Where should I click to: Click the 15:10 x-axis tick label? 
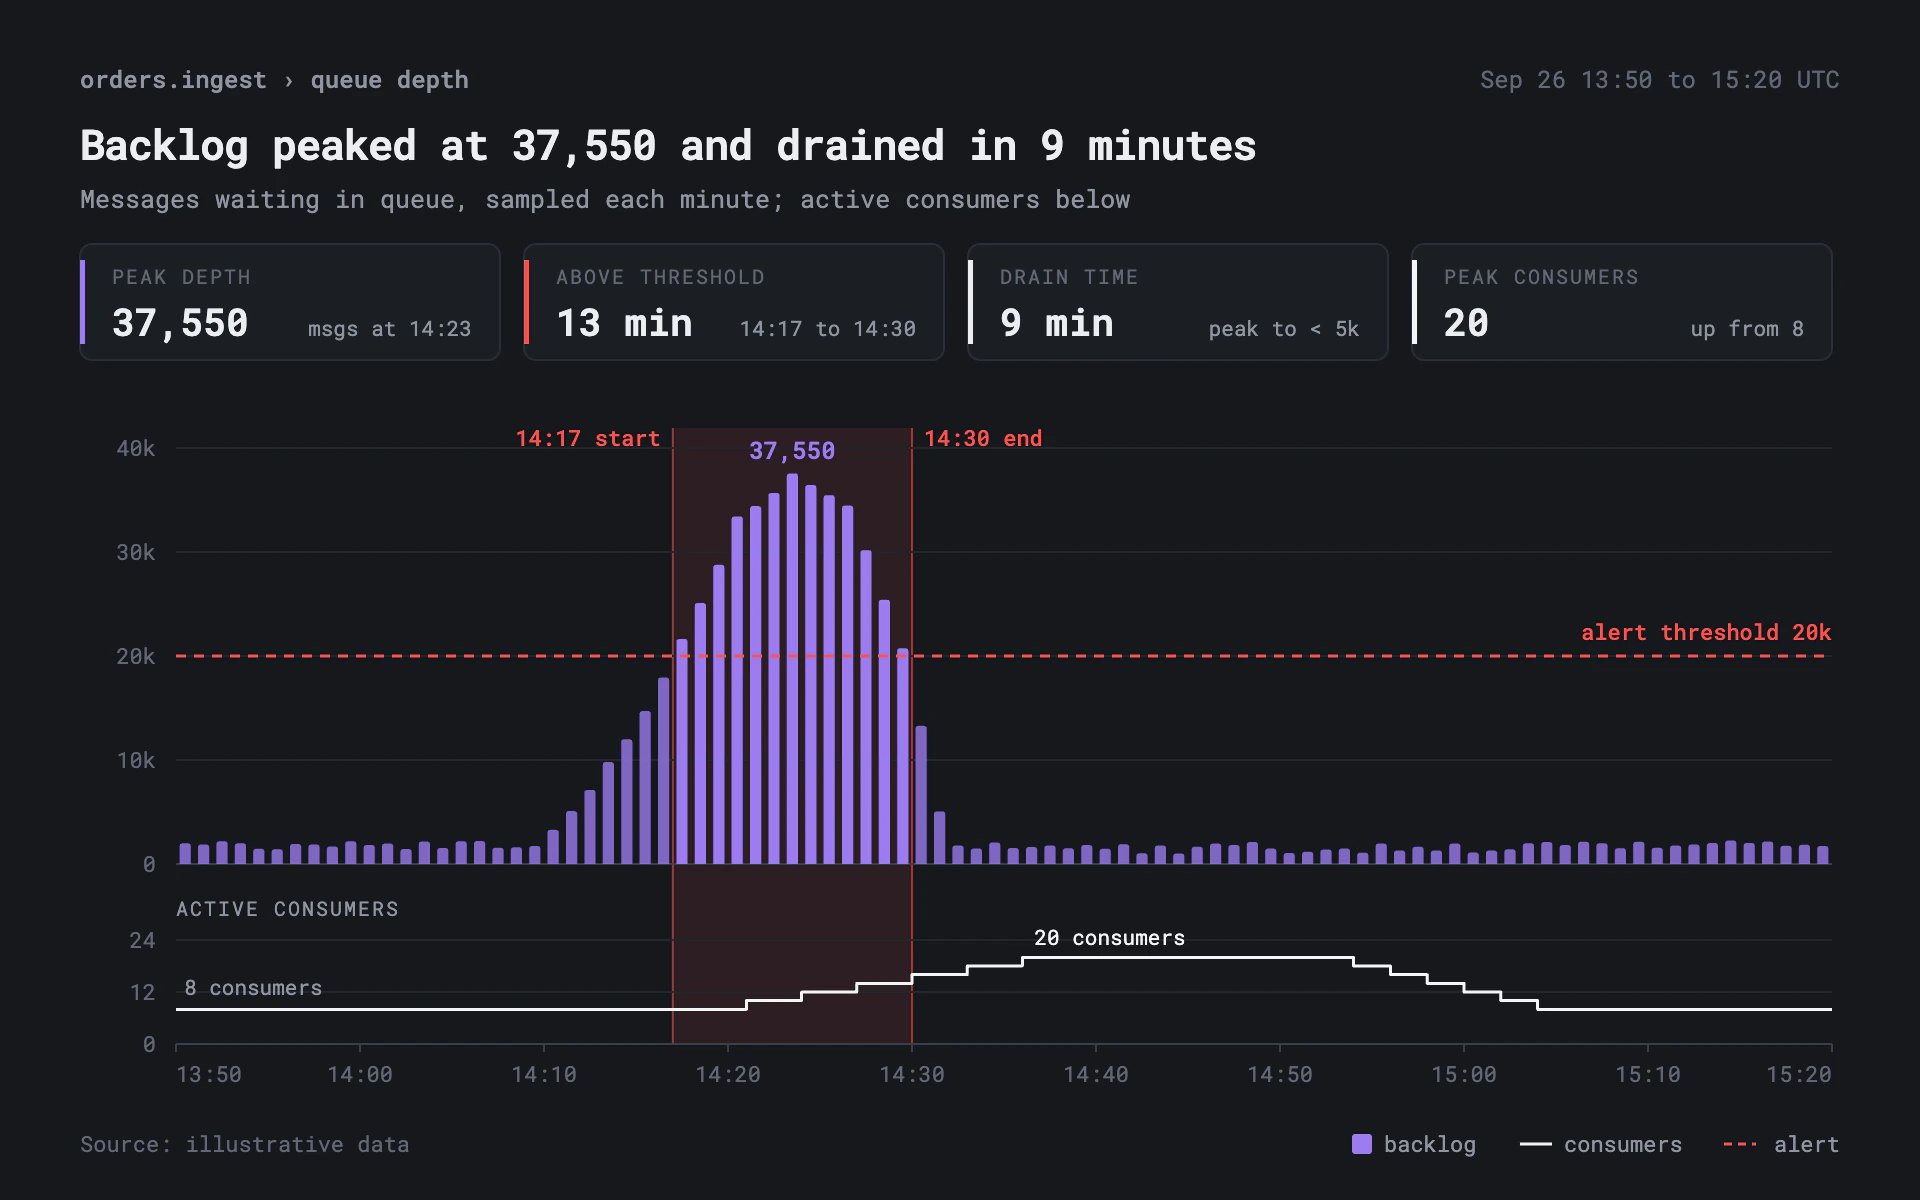pos(1648,1074)
